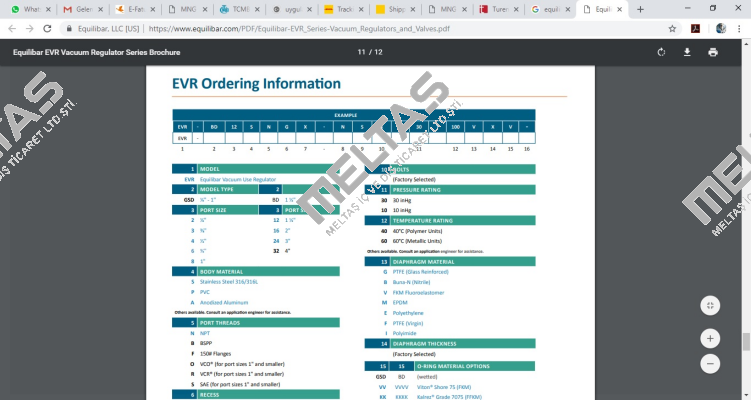751x400 pixels.
Task: Click the PORT THREADS section header
Action: click(x=256, y=323)
